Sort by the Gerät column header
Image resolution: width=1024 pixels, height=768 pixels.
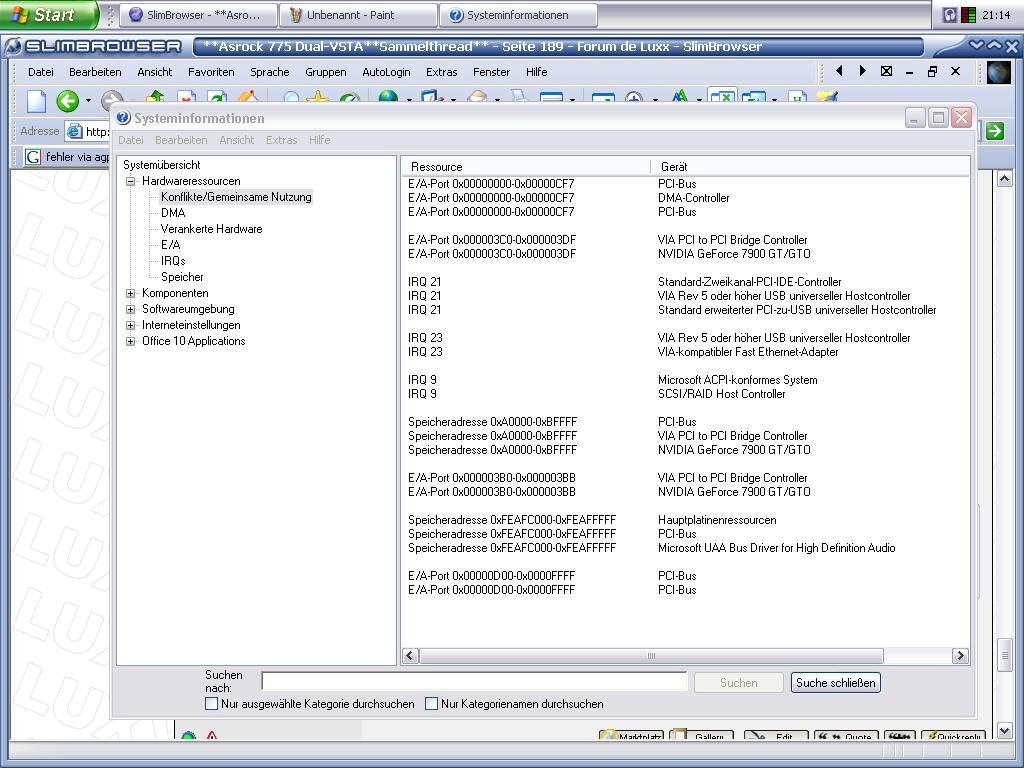point(810,167)
